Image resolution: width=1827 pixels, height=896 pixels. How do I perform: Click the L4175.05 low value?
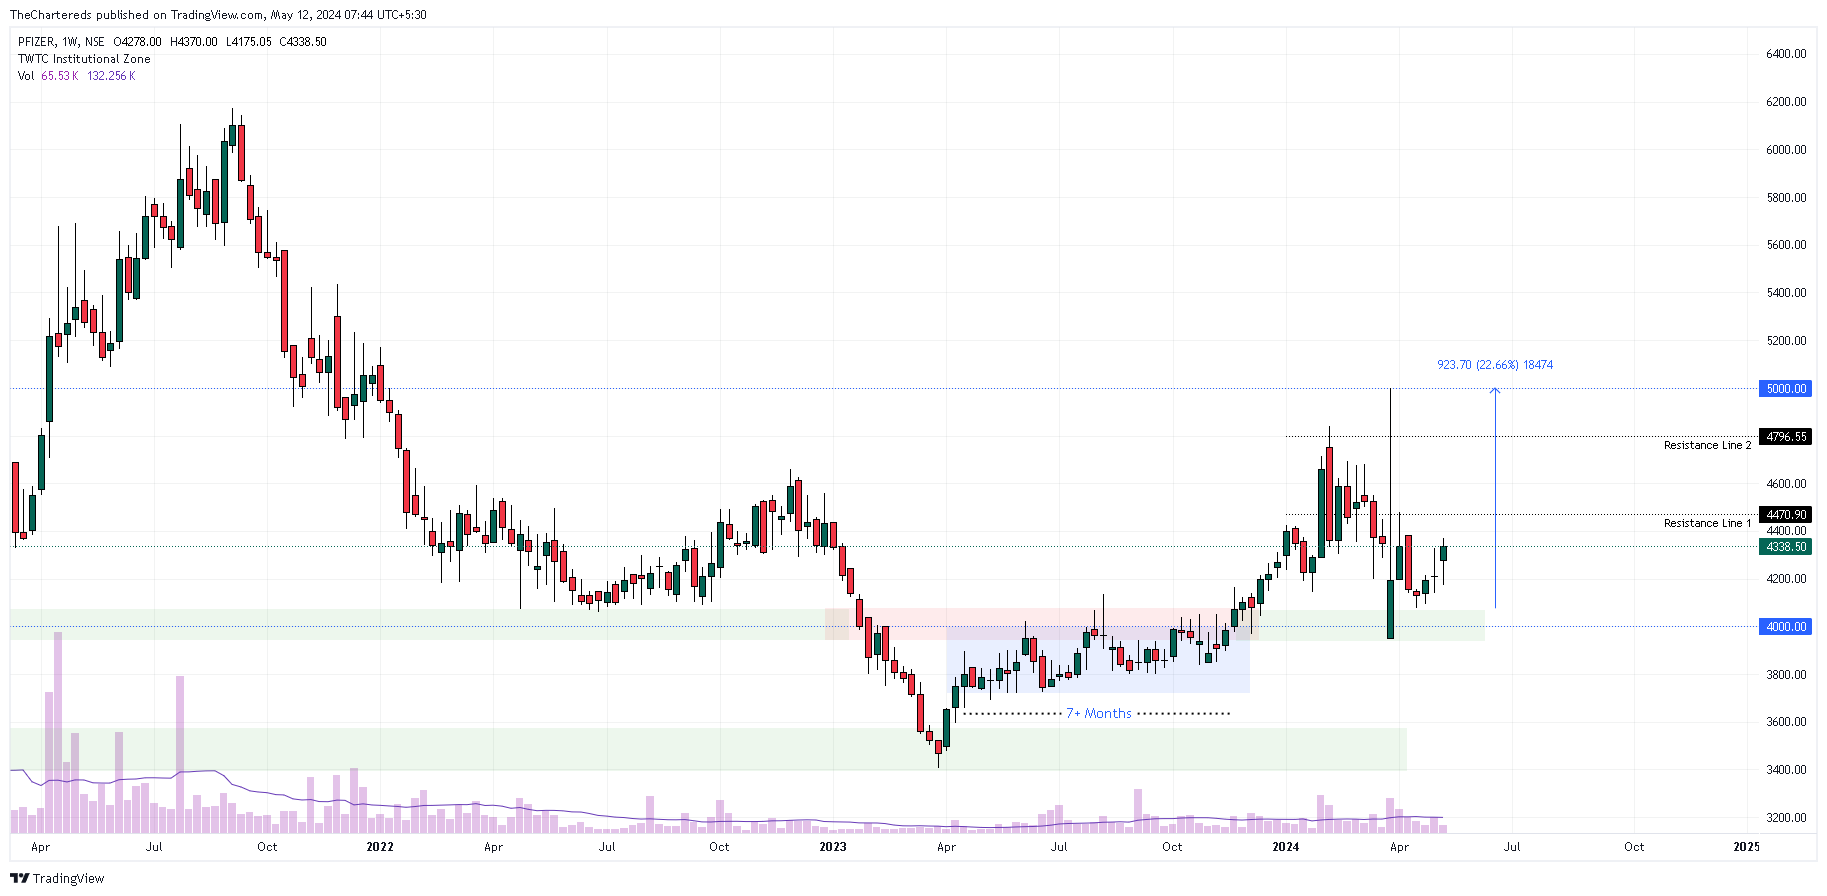point(248,42)
